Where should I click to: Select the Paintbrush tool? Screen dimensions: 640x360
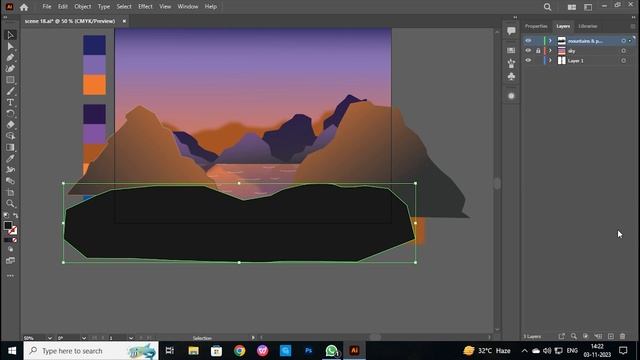(x=11, y=91)
